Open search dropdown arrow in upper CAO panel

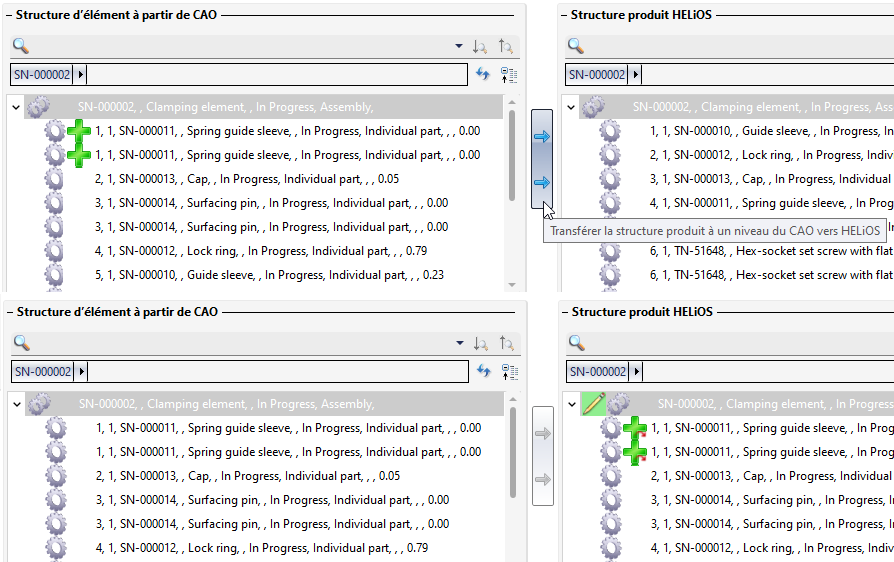click(459, 46)
